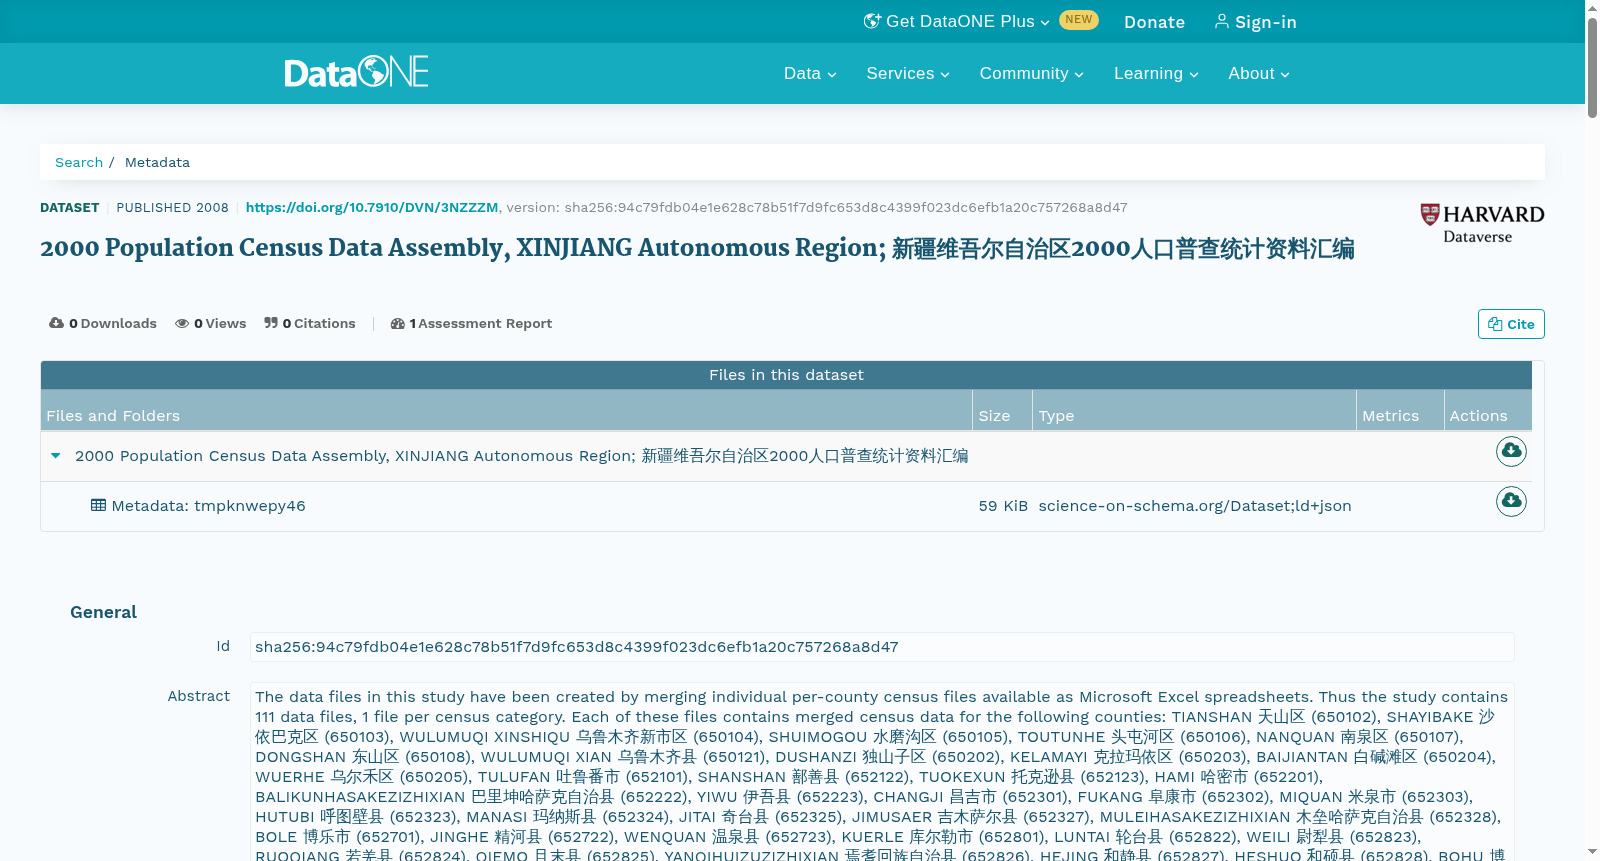
Task: Click the Views metric
Action: coord(211,323)
